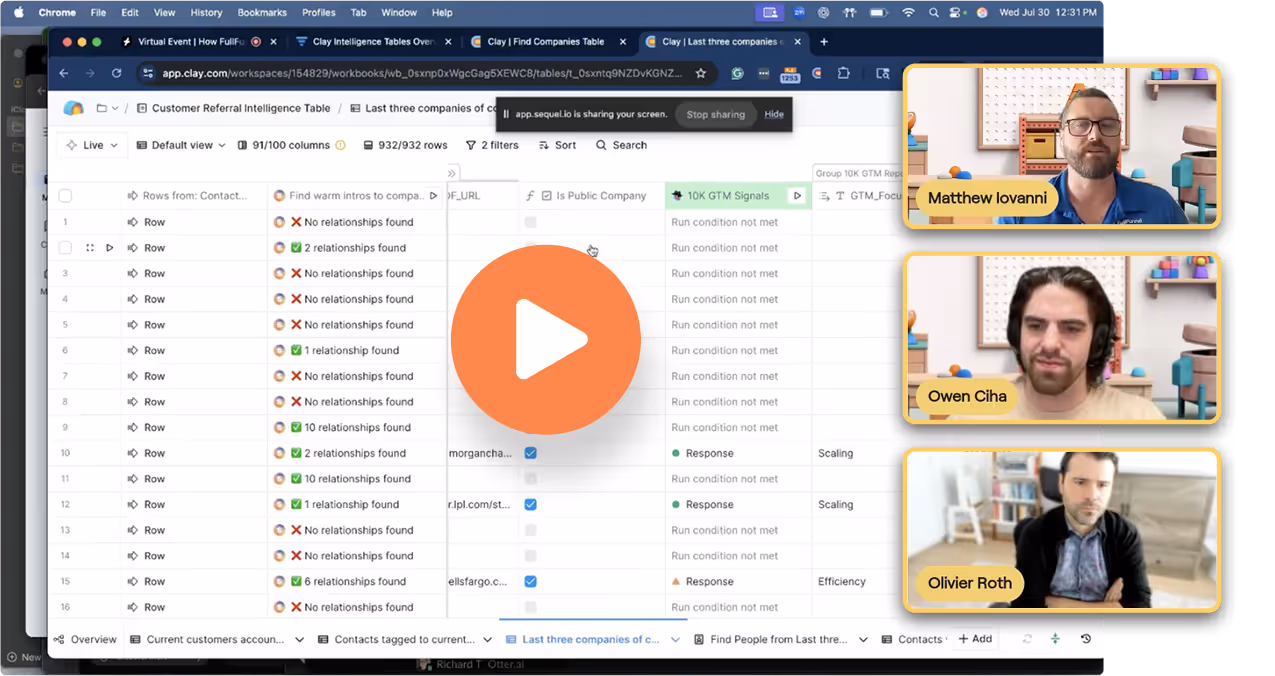Check Is Public Company for row 16

(531, 607)
